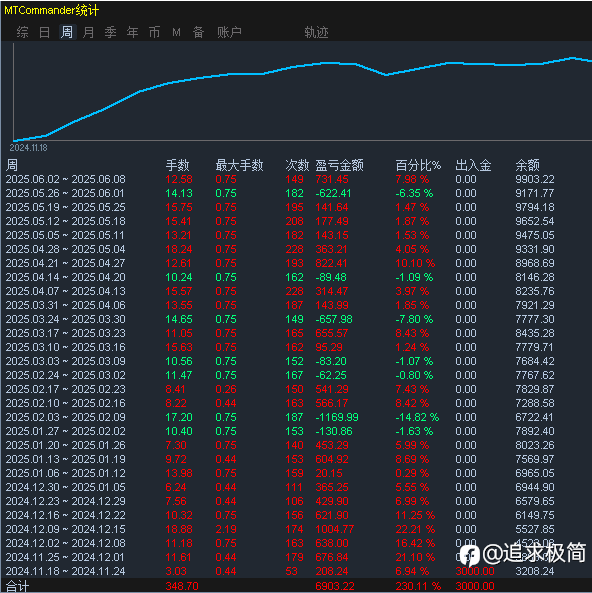Open the 币 currency tab
This screenshot has width=592, height=593.
(x=154, y=32)
